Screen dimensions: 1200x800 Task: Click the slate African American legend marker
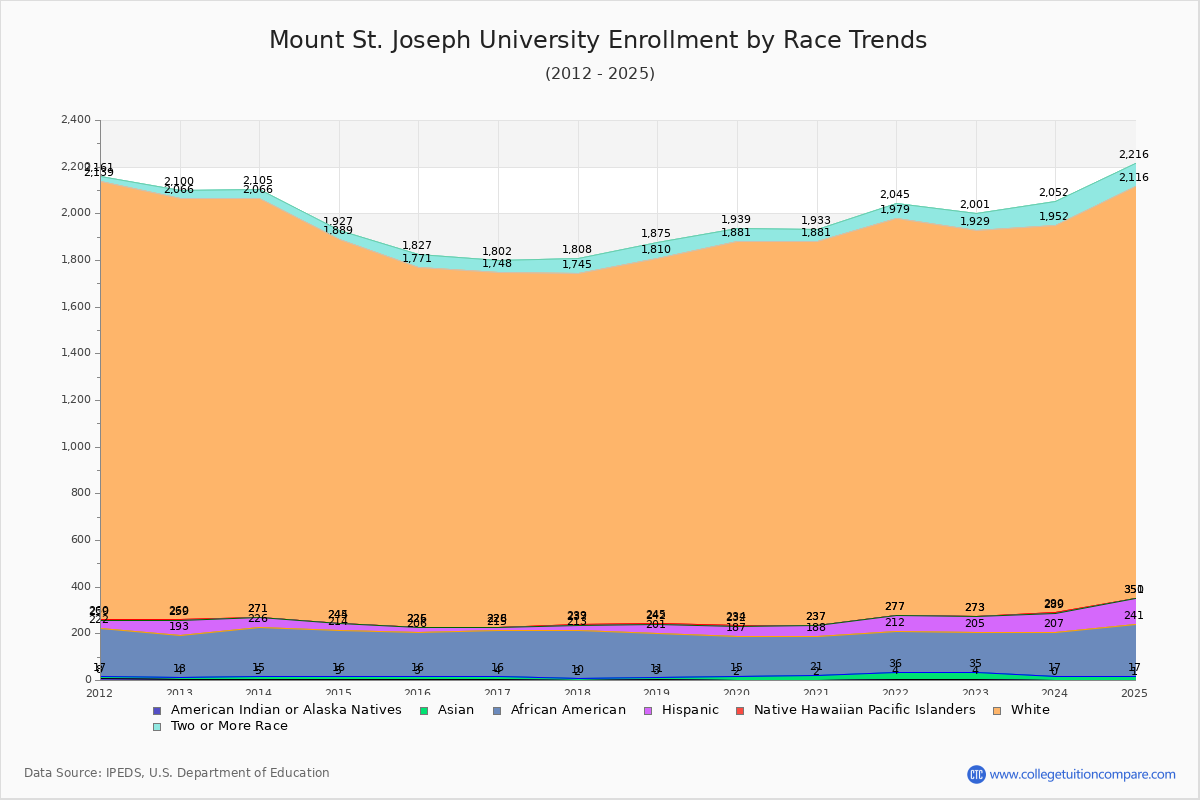tap(497, 711)
